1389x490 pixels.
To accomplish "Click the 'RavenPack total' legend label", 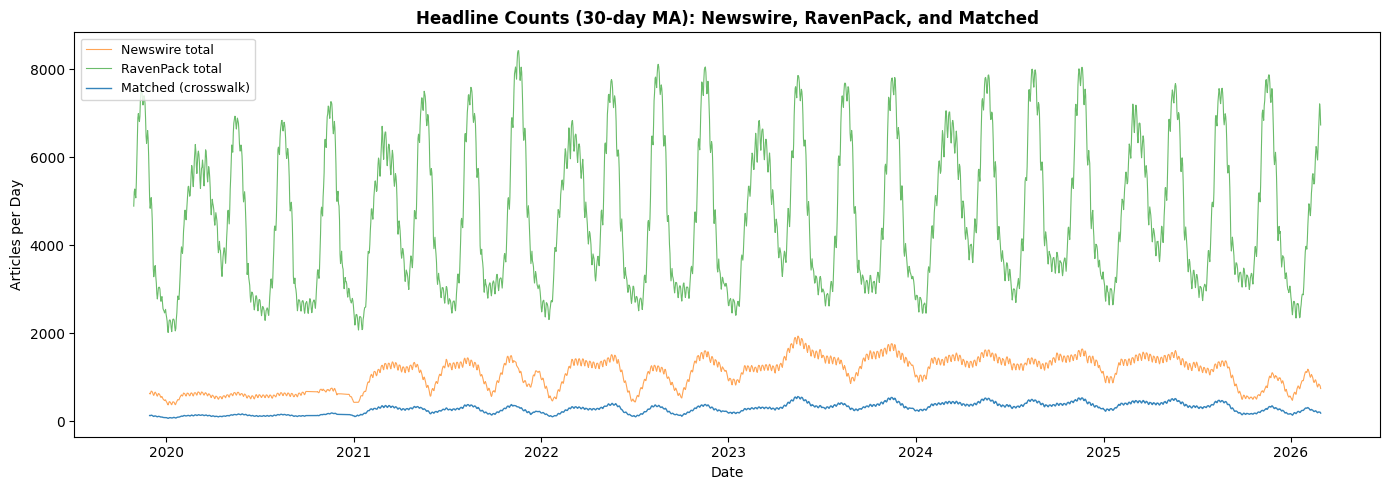I will [x=170, y=68].
